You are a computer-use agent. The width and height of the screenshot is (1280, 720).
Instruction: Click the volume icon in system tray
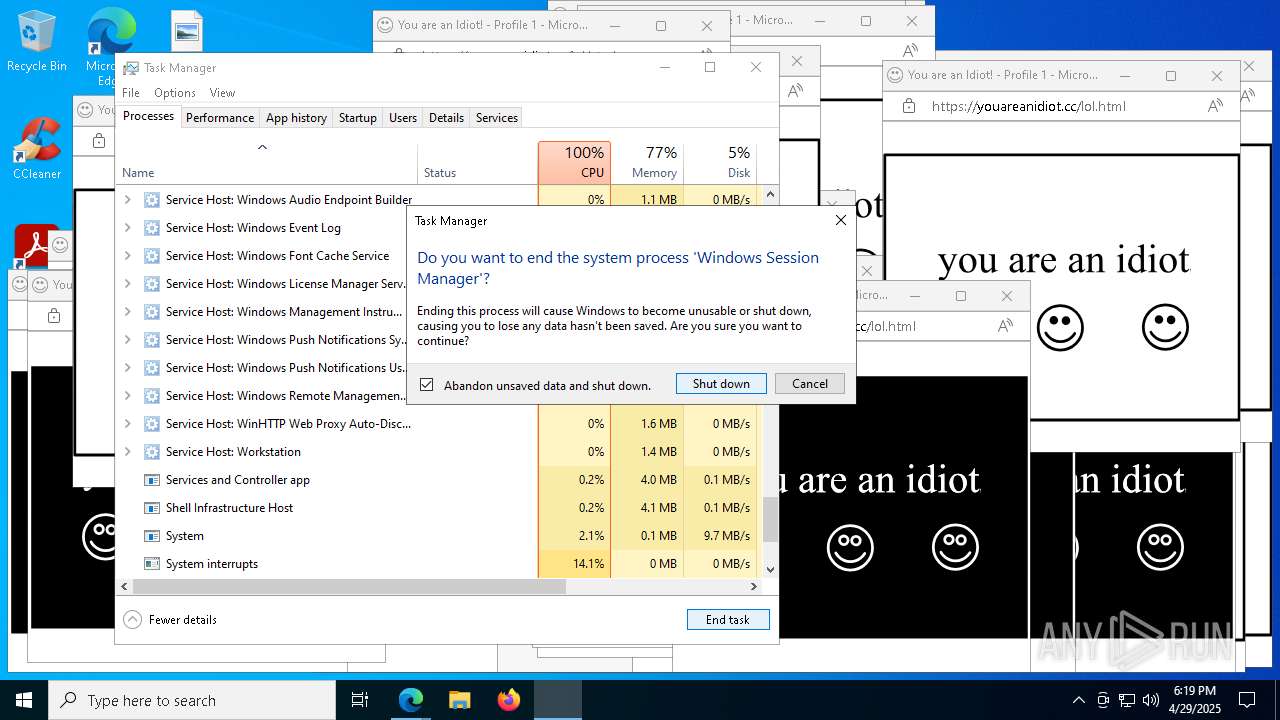[1151, 700]
